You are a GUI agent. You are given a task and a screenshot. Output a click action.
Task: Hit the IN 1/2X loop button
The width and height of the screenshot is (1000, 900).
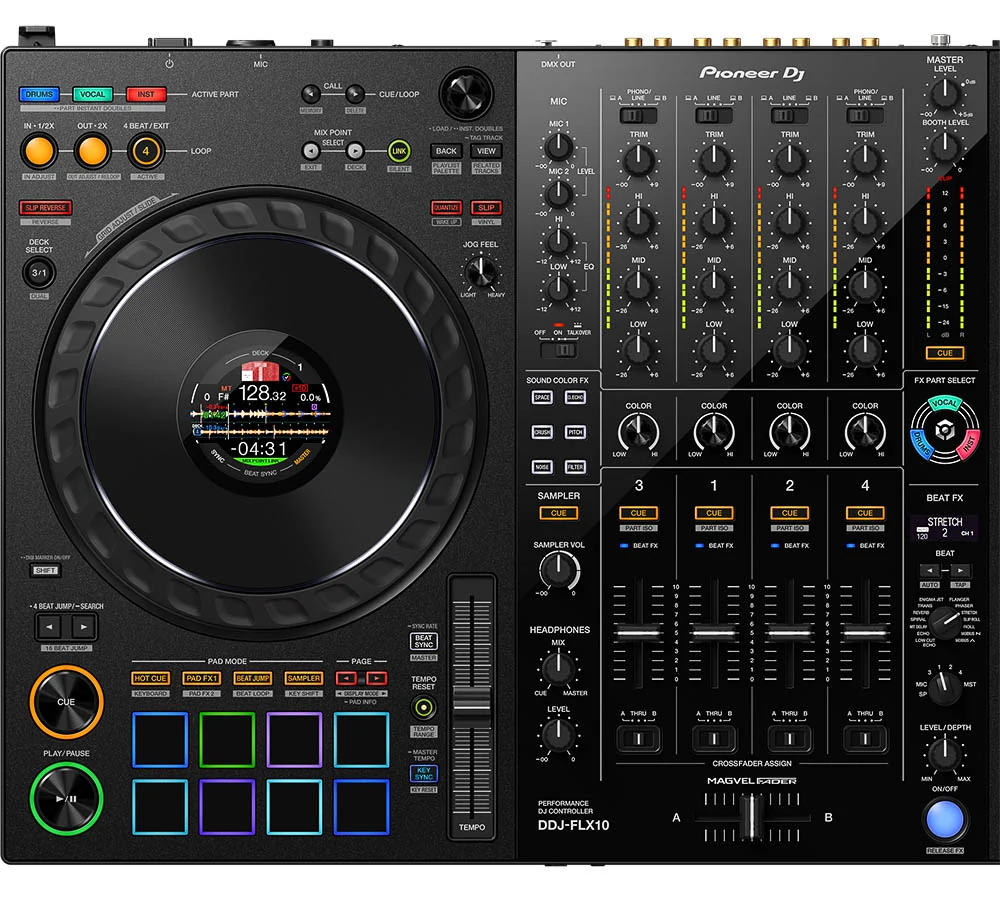[x=39, y=151]
